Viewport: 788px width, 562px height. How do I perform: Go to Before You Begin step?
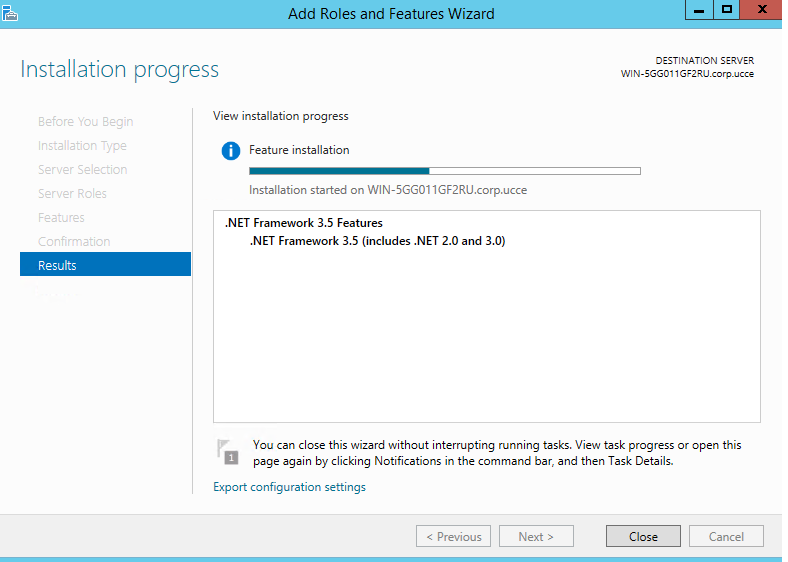pos(85,121)
